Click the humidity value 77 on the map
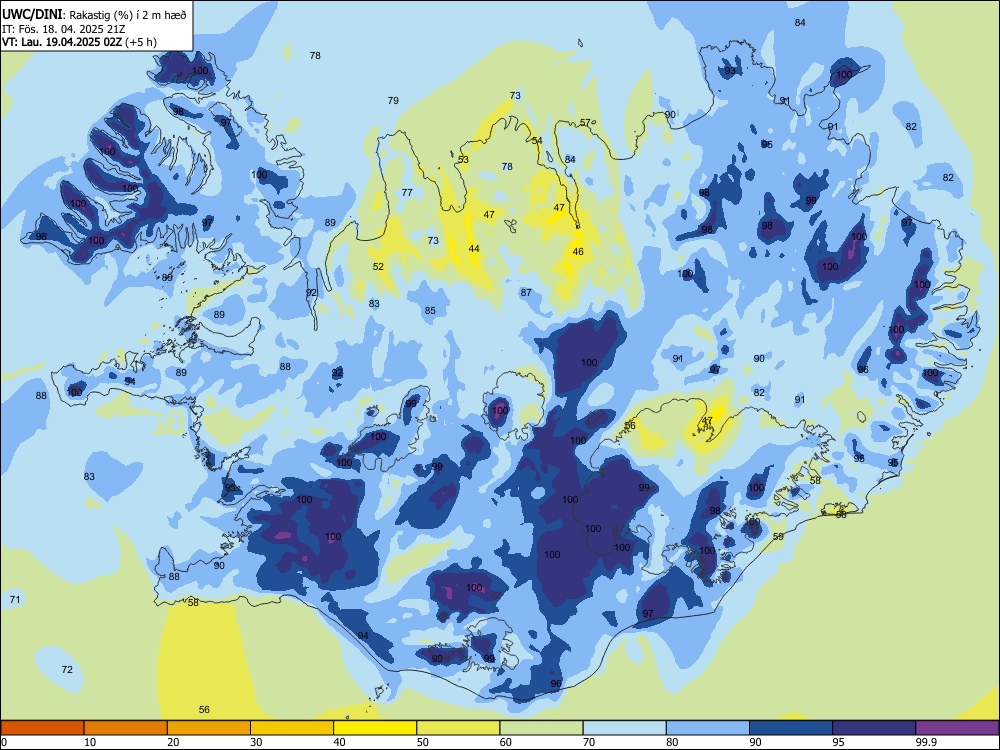 tap(407, 193)
